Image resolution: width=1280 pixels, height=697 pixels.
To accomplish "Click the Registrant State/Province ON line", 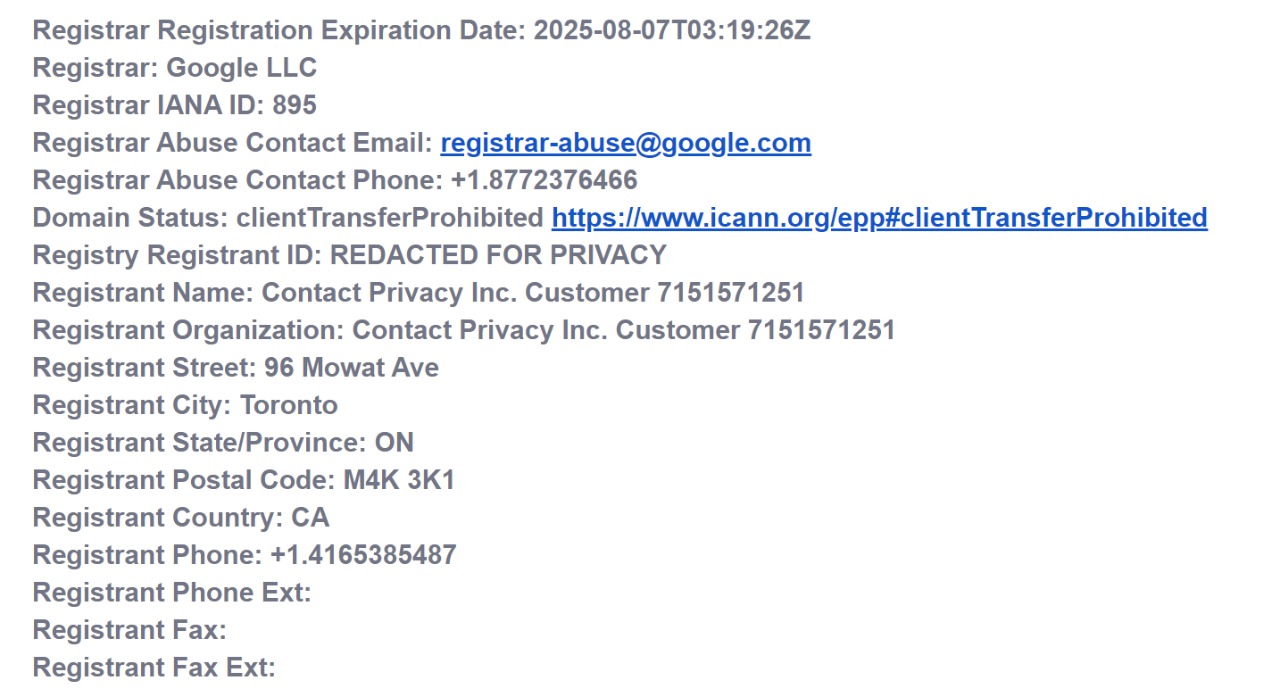I will (x=223, y=443).
